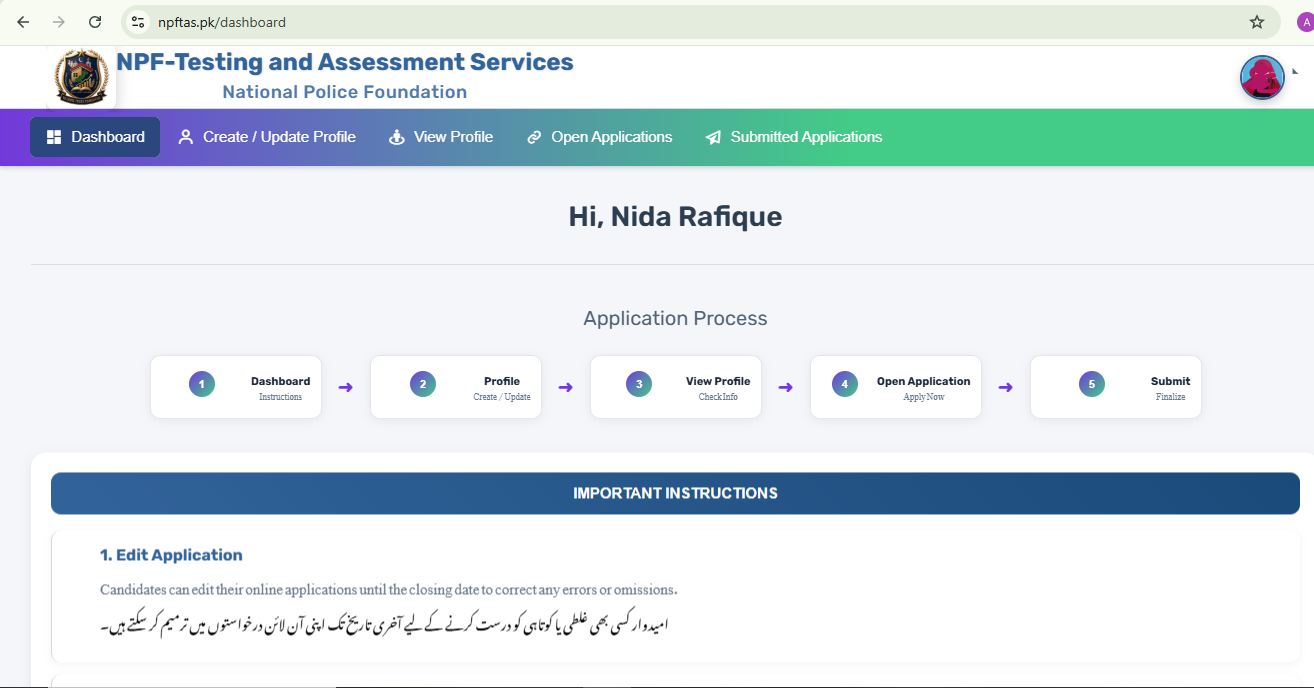The height and width of the screenshot is (688, 1314).
Task: Click the View Profile icon
Action: tap(397, 137)
